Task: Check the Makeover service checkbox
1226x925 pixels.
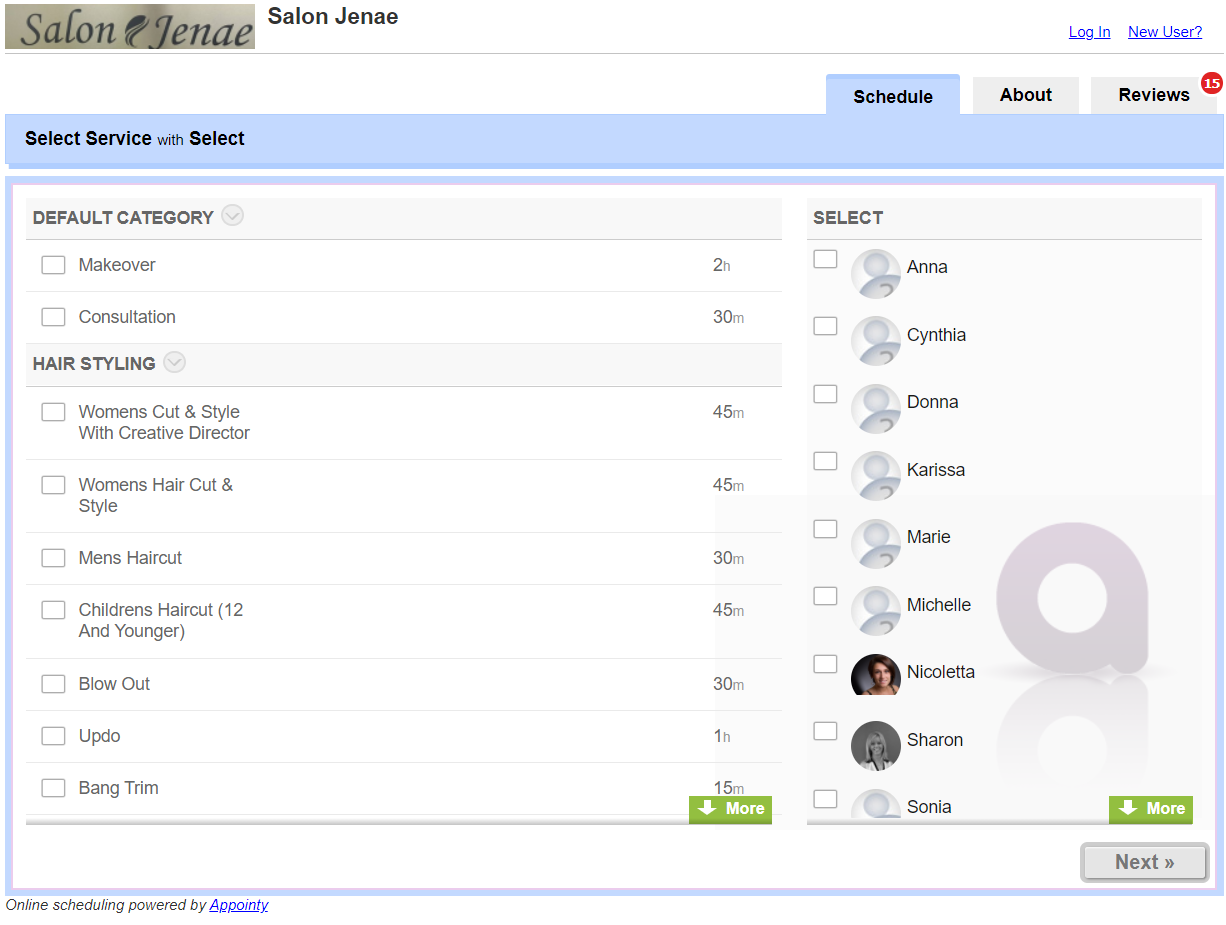Action: (53, 265)
